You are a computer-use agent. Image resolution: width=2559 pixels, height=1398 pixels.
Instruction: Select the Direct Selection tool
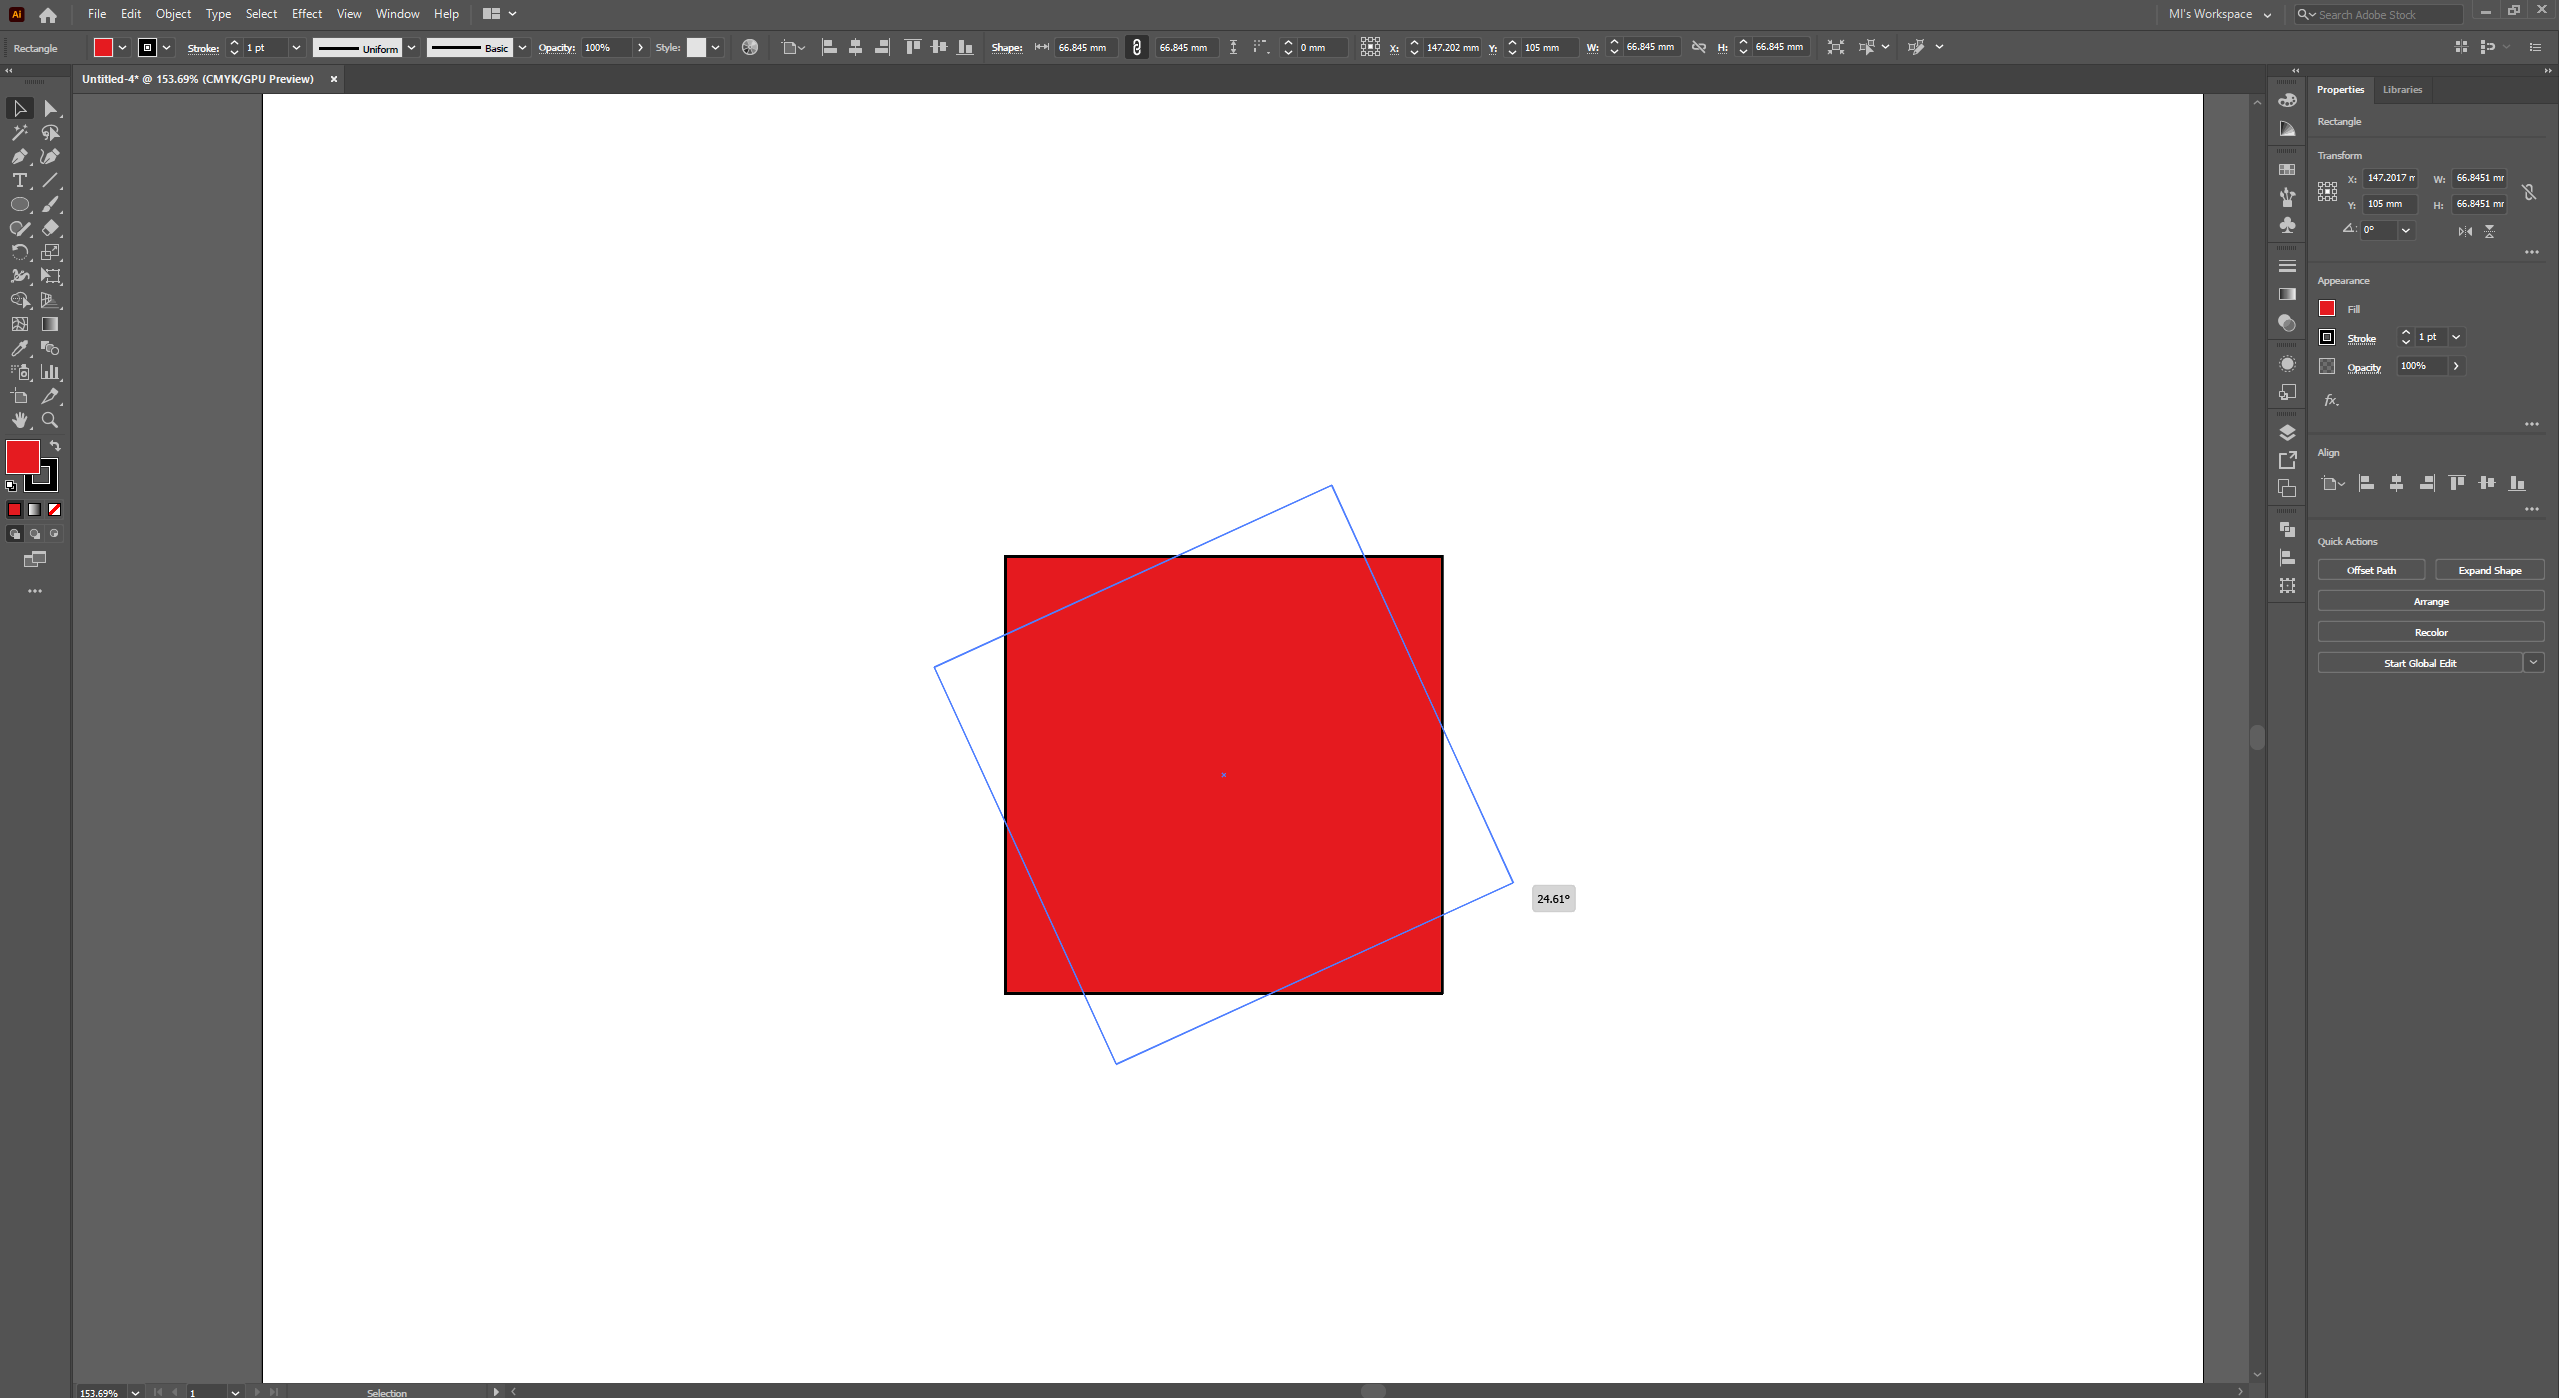tap(50, 108)
